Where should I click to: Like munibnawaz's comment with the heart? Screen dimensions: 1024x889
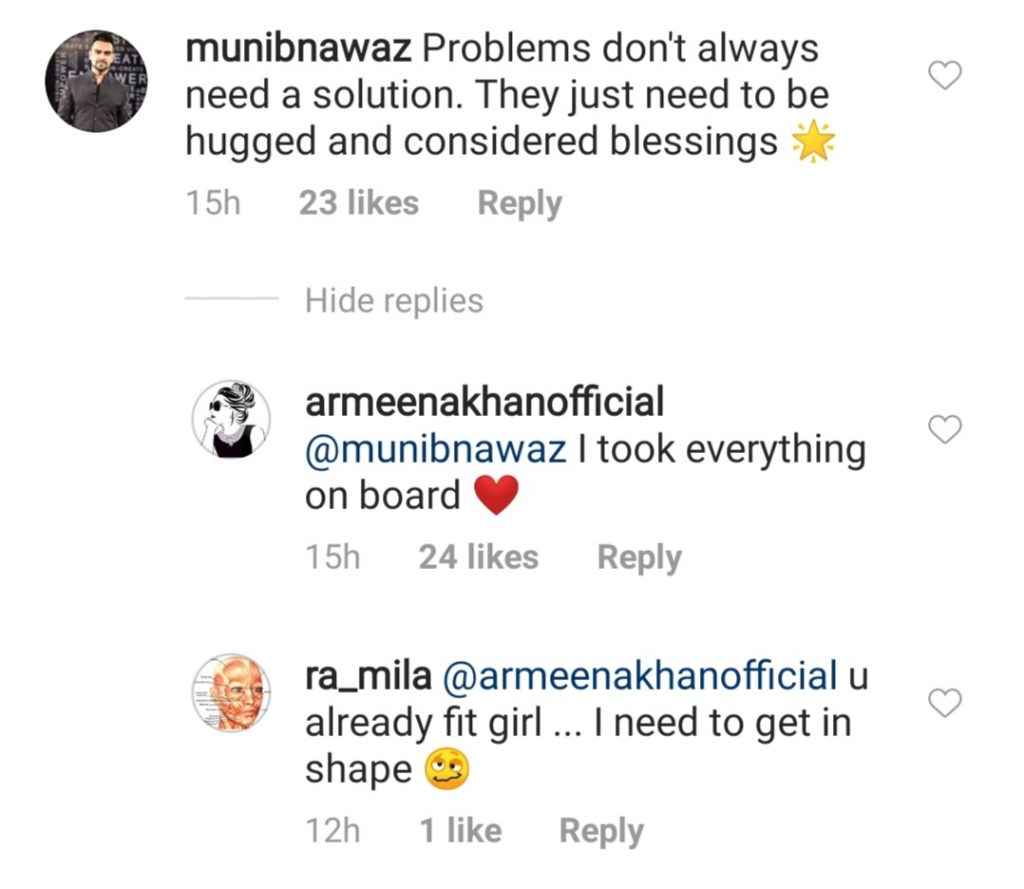945,76
